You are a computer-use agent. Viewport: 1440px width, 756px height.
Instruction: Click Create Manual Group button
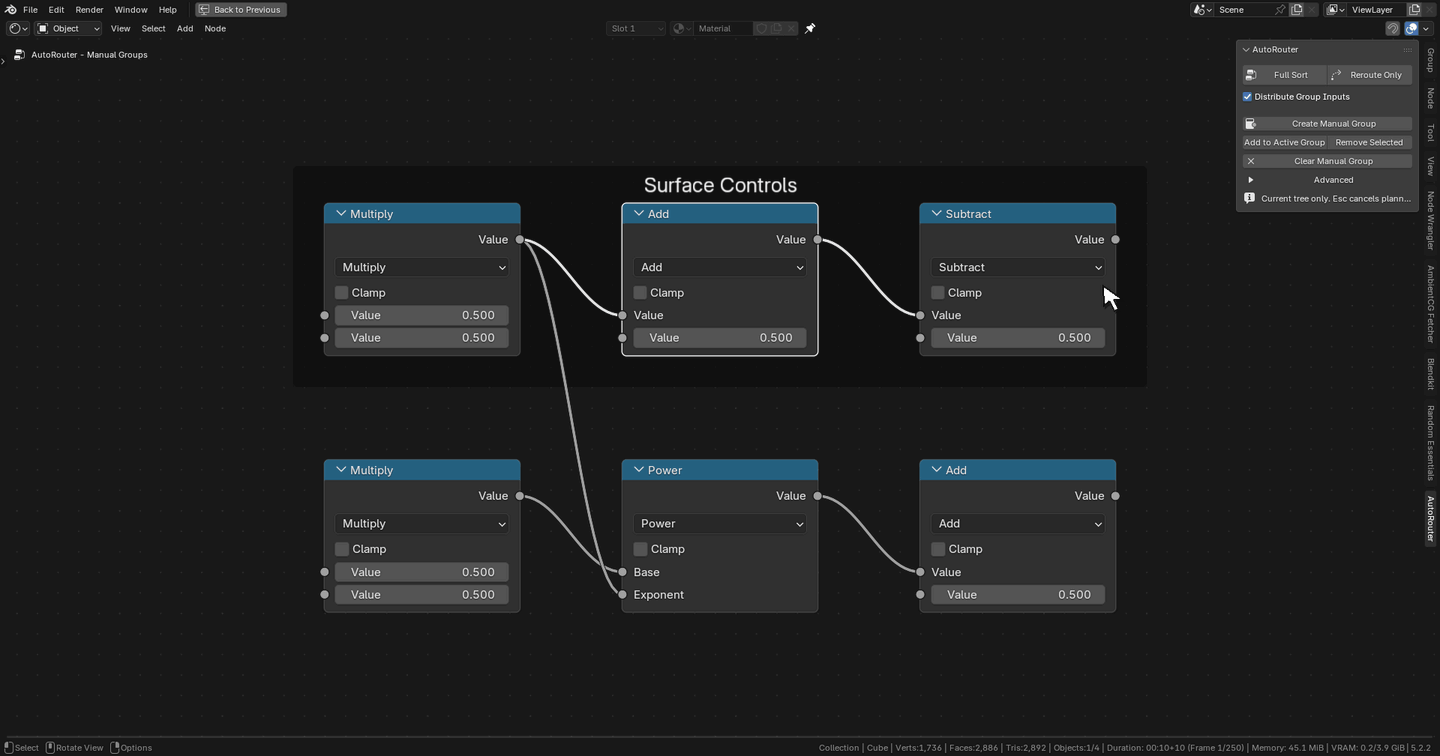point(1327,124)
